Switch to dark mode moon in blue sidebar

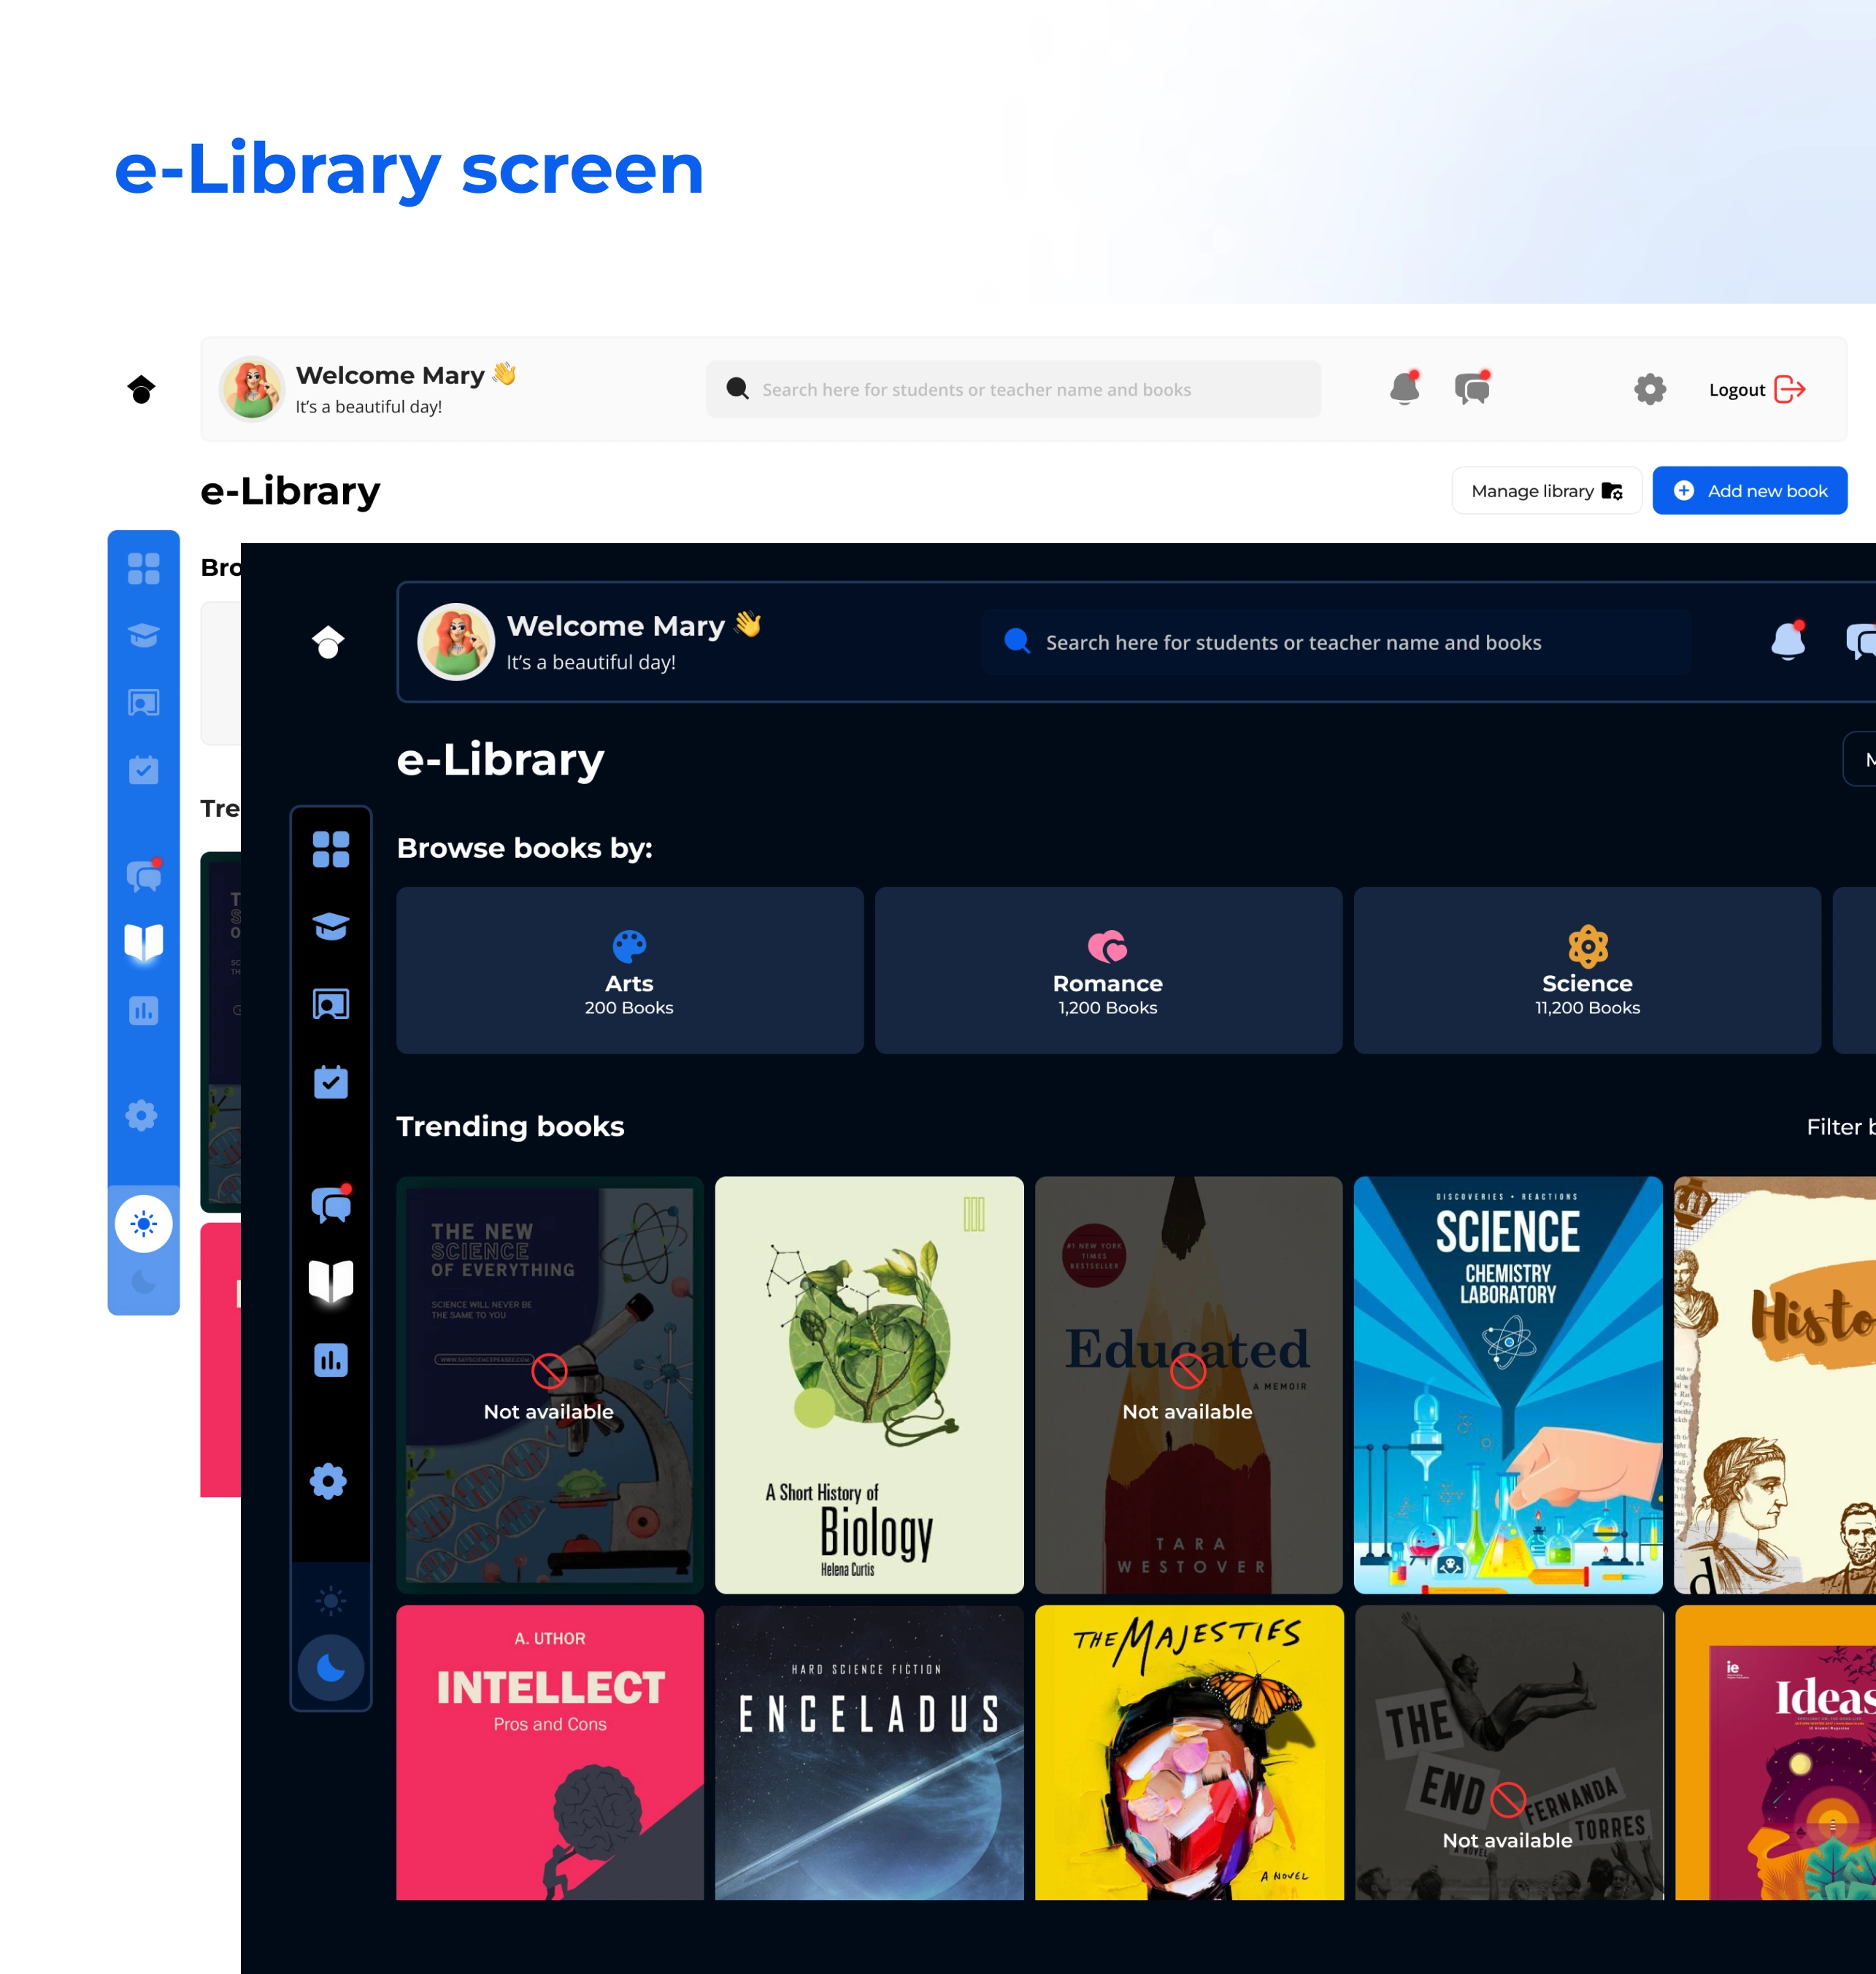[x=144, y=1282]
